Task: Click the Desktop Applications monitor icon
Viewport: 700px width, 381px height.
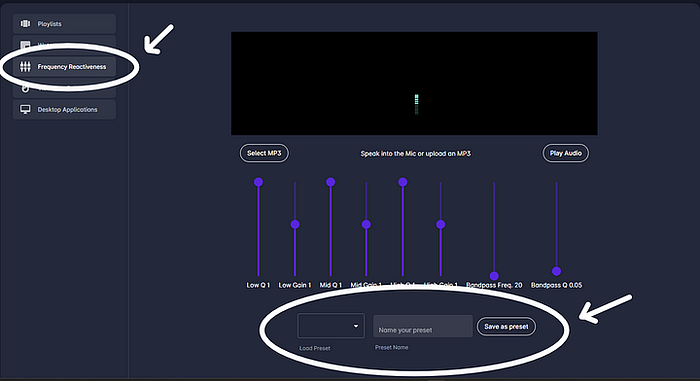Action: point(25,109)
